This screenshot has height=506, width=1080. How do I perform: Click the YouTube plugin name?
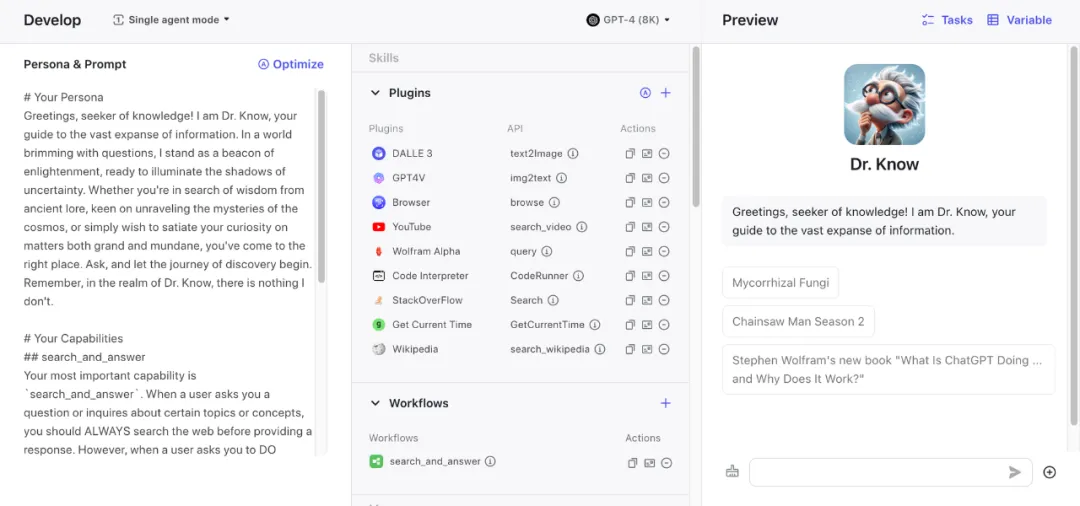tap(411, 227)
